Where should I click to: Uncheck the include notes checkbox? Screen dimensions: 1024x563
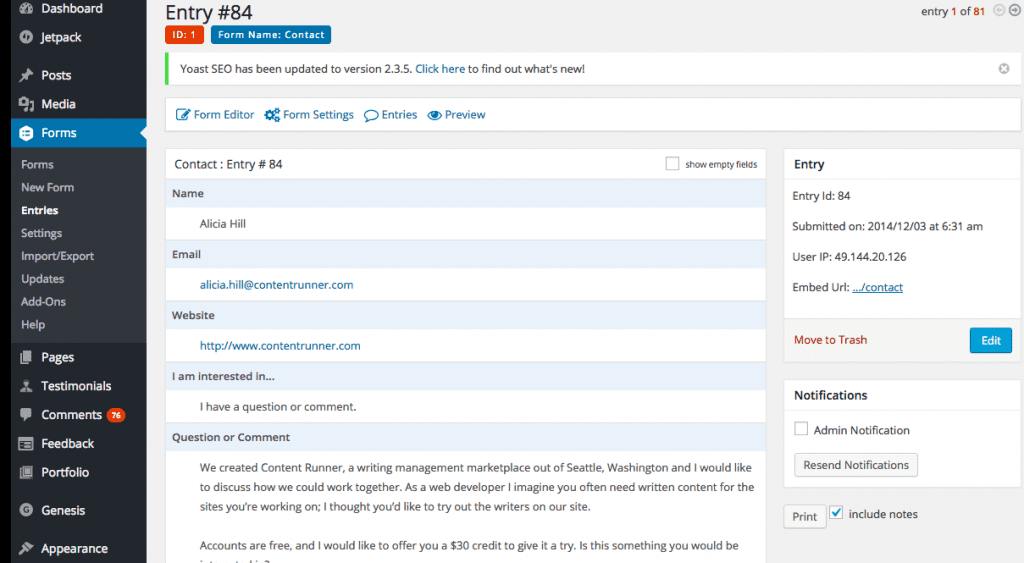click(x=836, y=513)
